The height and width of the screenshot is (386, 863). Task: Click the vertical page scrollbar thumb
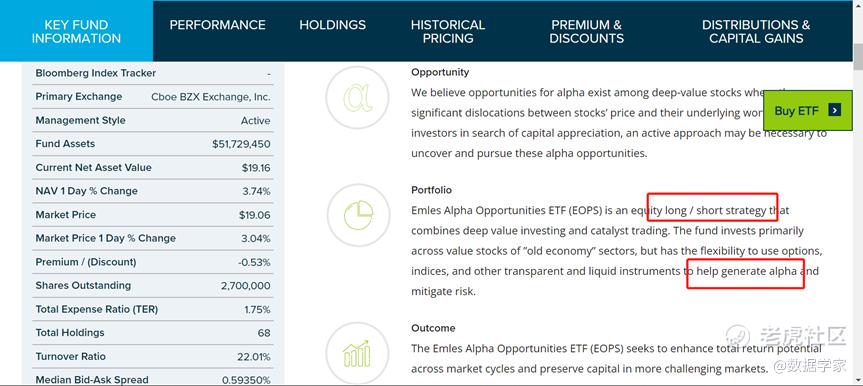click(857, 57)
